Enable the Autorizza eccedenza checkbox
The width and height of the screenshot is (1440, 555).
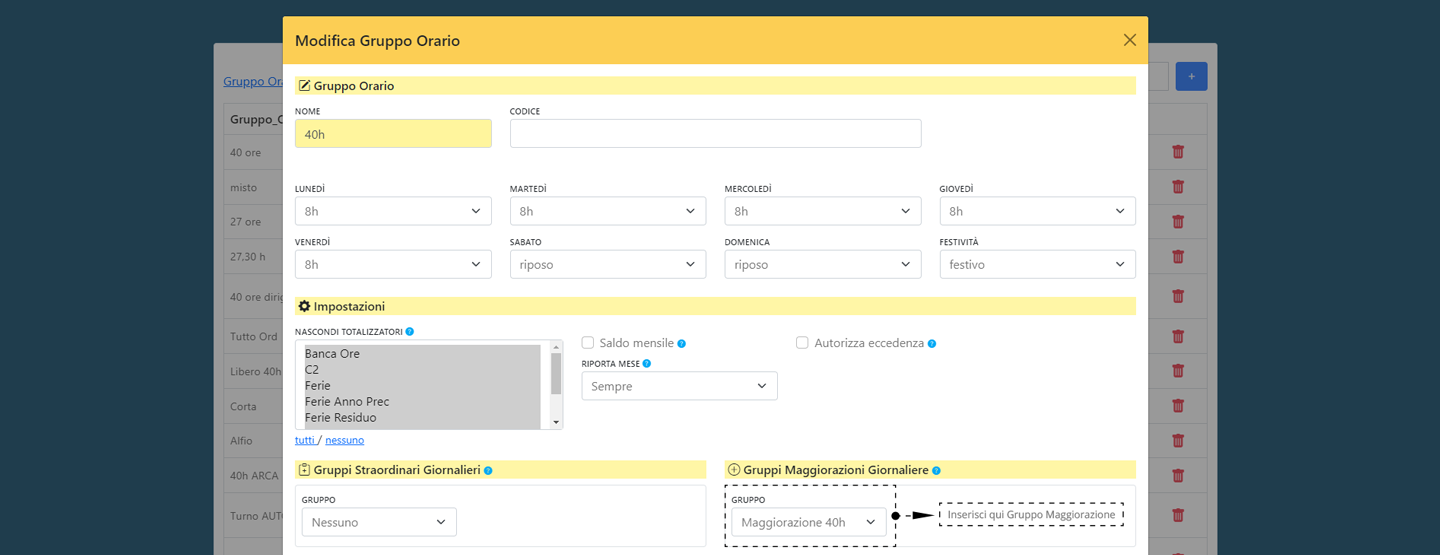tap(802, 343)
